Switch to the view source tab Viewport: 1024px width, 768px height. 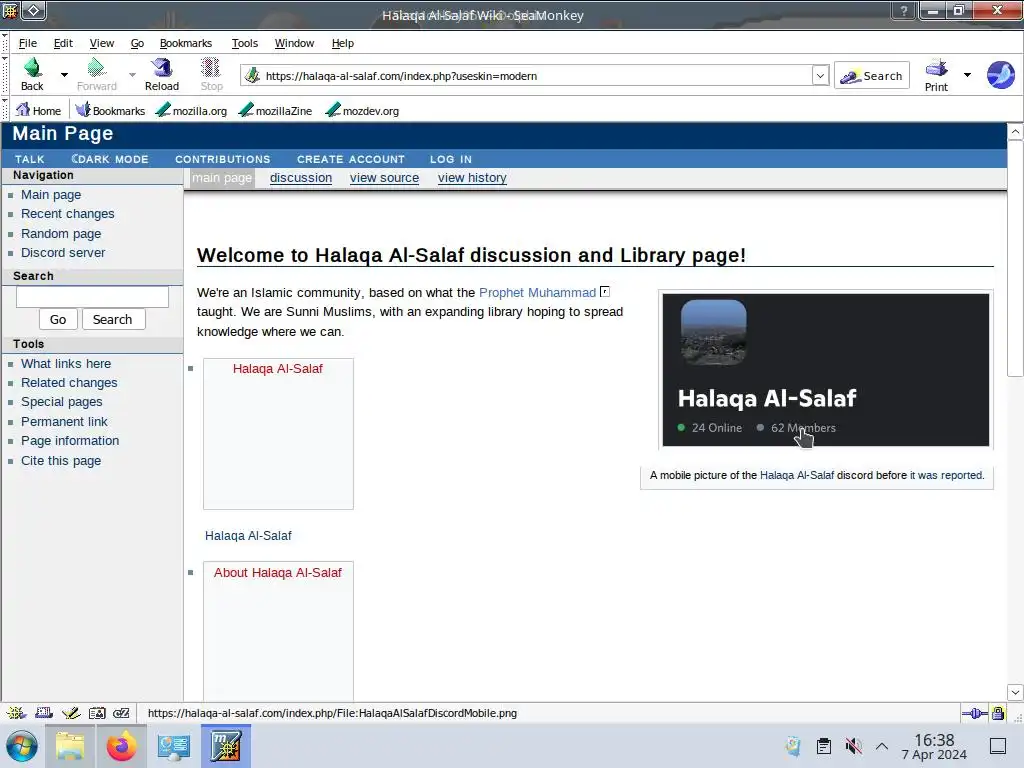[384, 178]
